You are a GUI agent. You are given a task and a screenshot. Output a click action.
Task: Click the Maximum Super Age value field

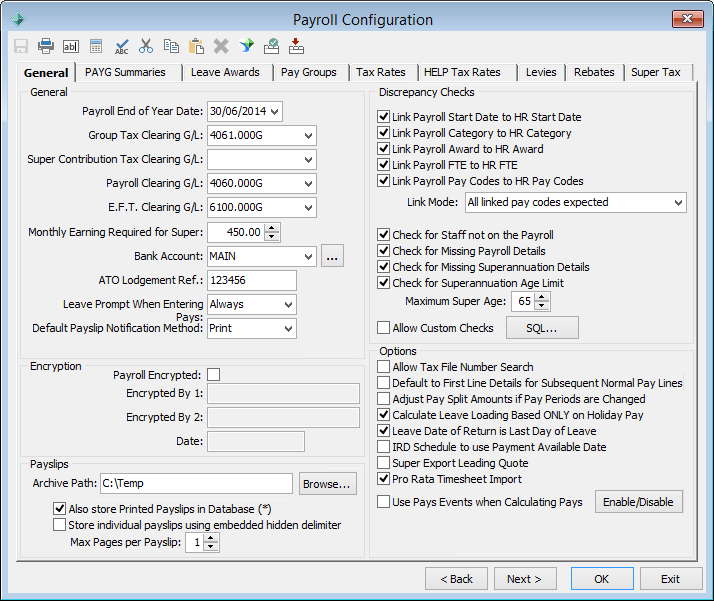523,301
